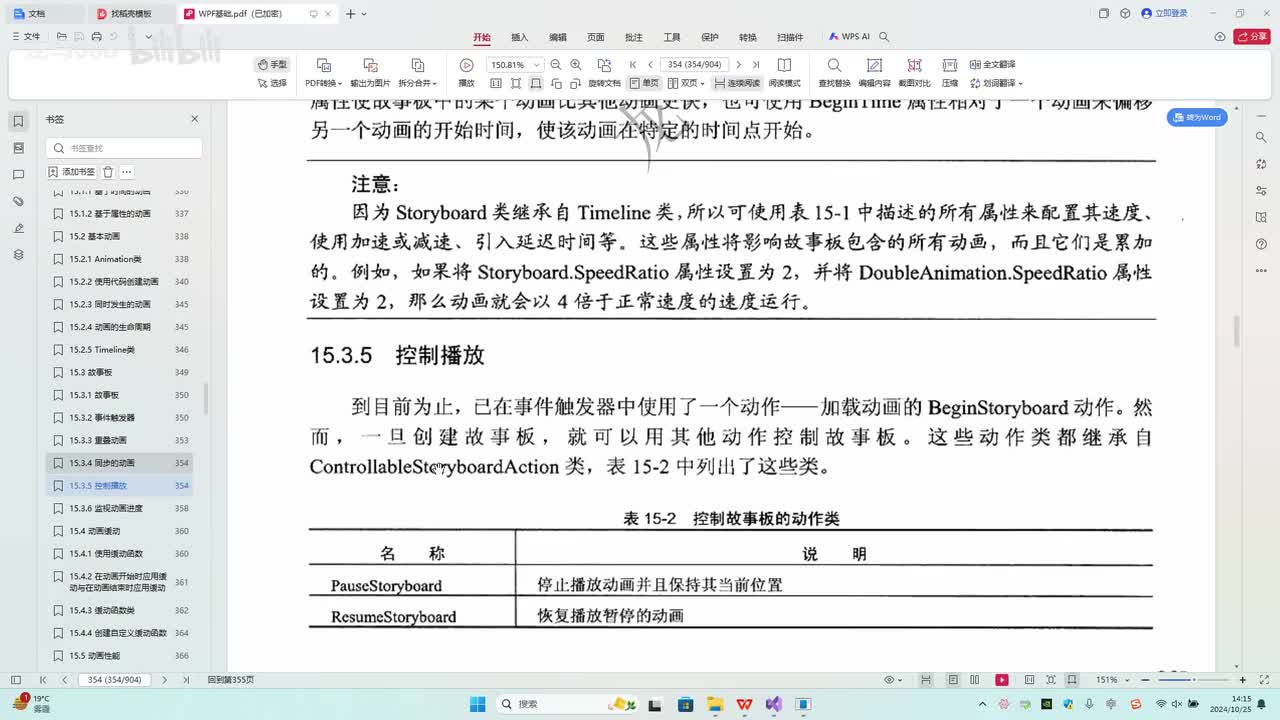Toggle Continuous Reading (连续阅读) mode

(736, 83)
